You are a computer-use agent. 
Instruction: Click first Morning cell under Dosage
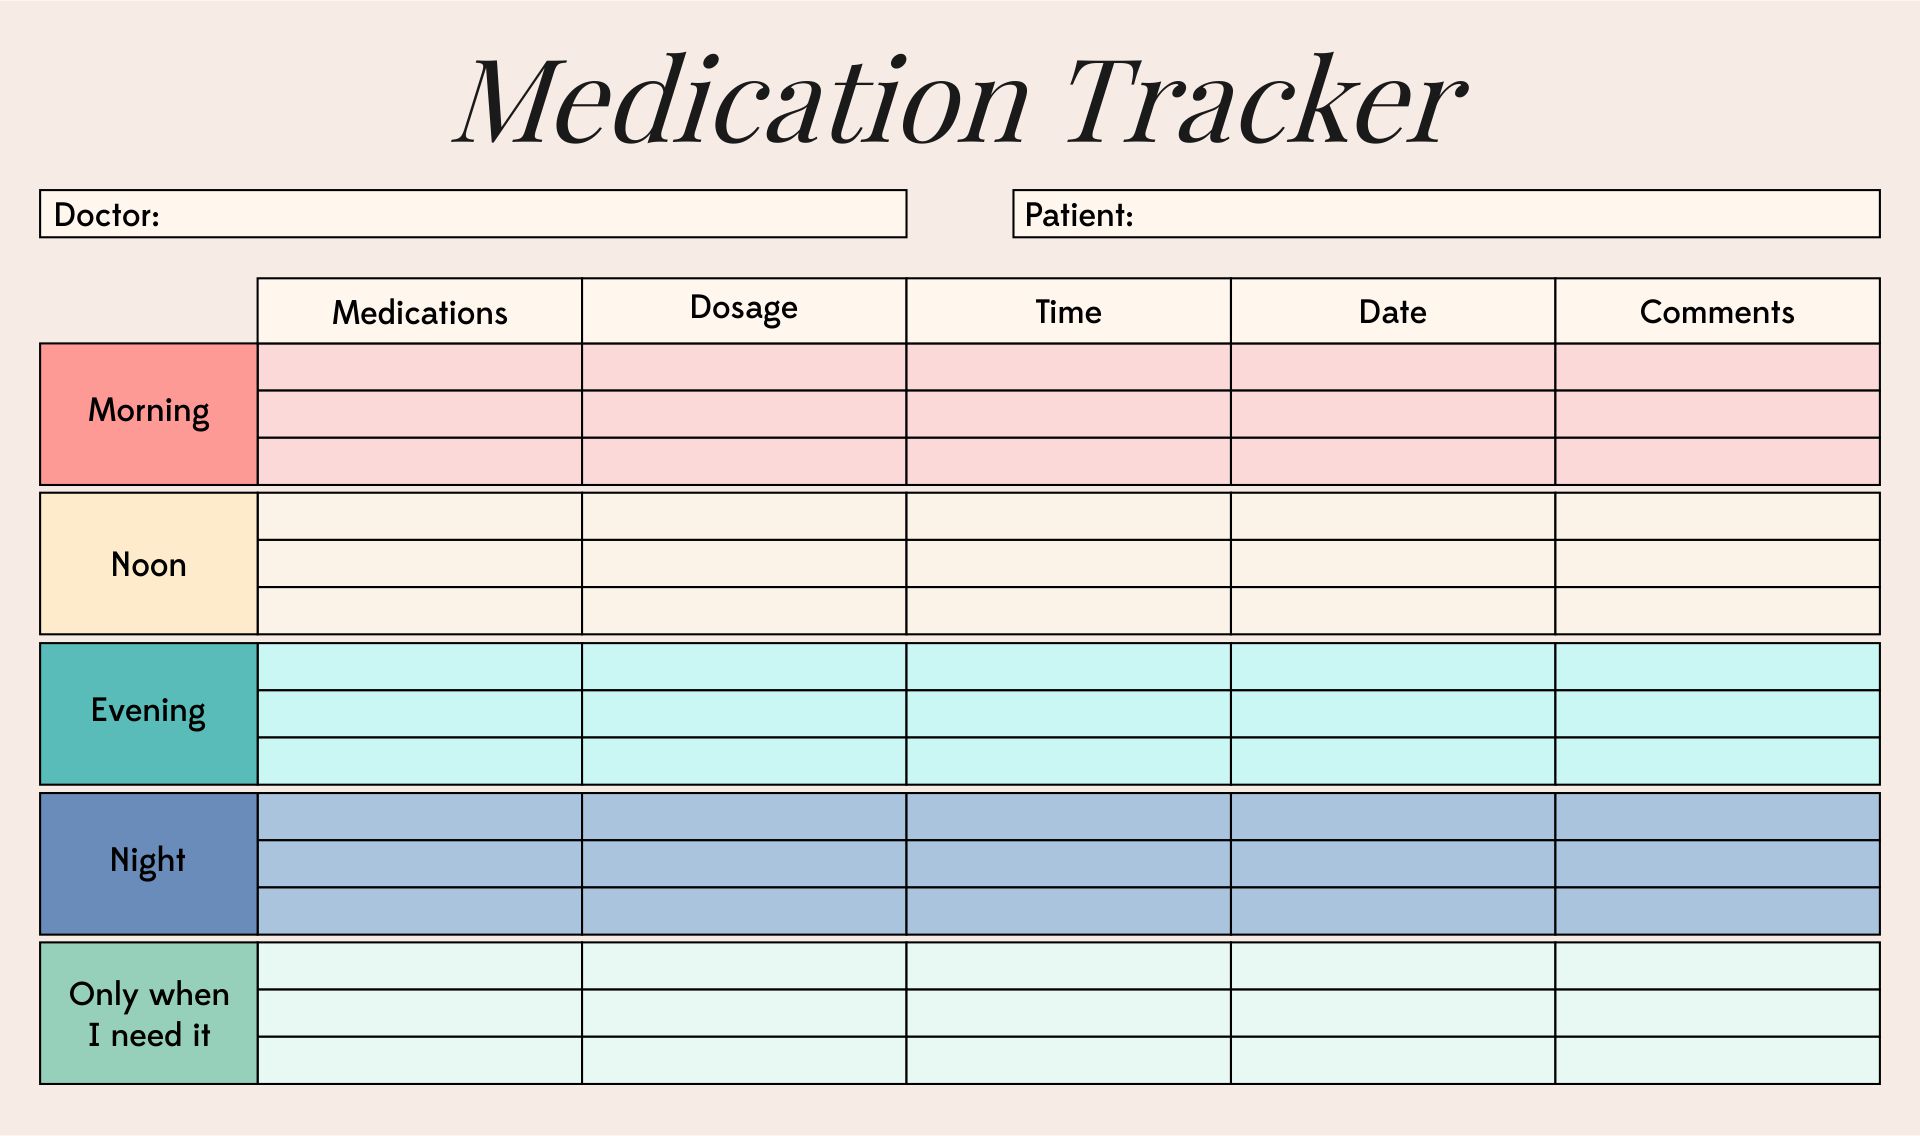[x=744, y=367]
